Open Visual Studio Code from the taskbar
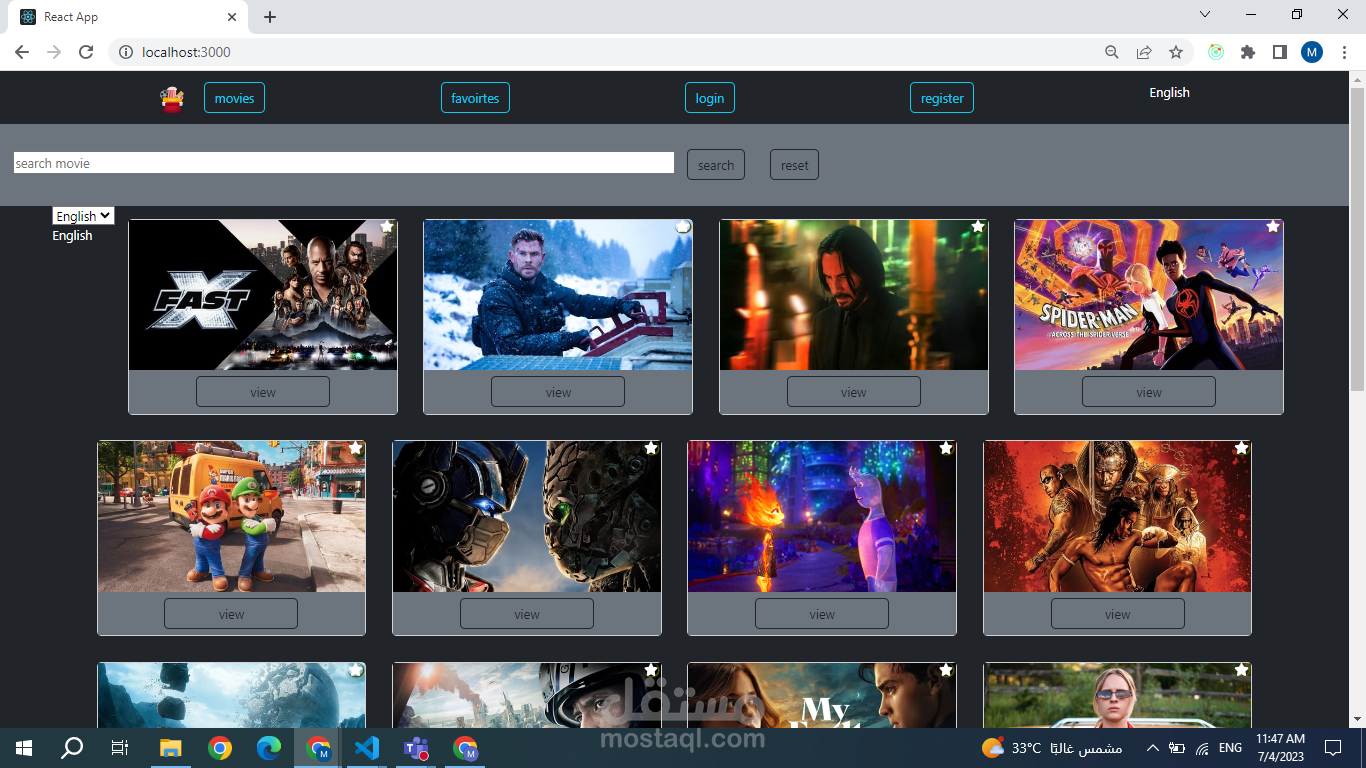 pos(367,748)
